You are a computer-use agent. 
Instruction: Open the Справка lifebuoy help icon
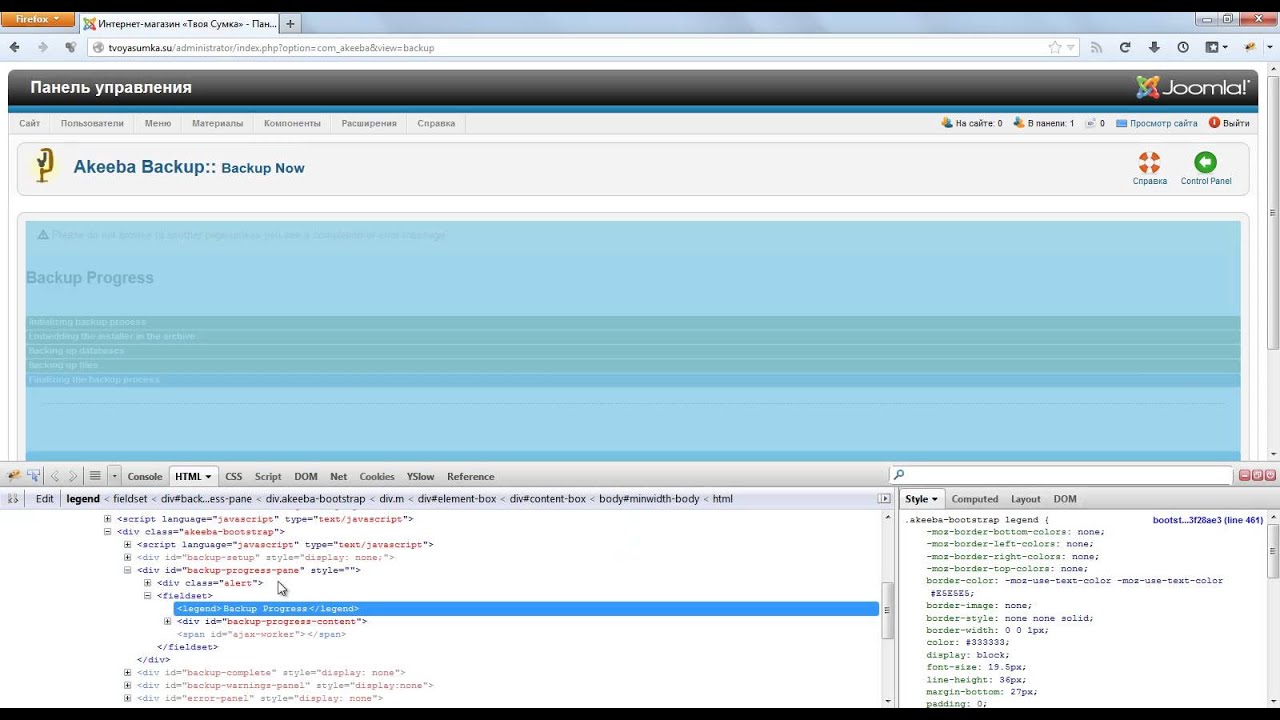click(x=1149, y=169)
